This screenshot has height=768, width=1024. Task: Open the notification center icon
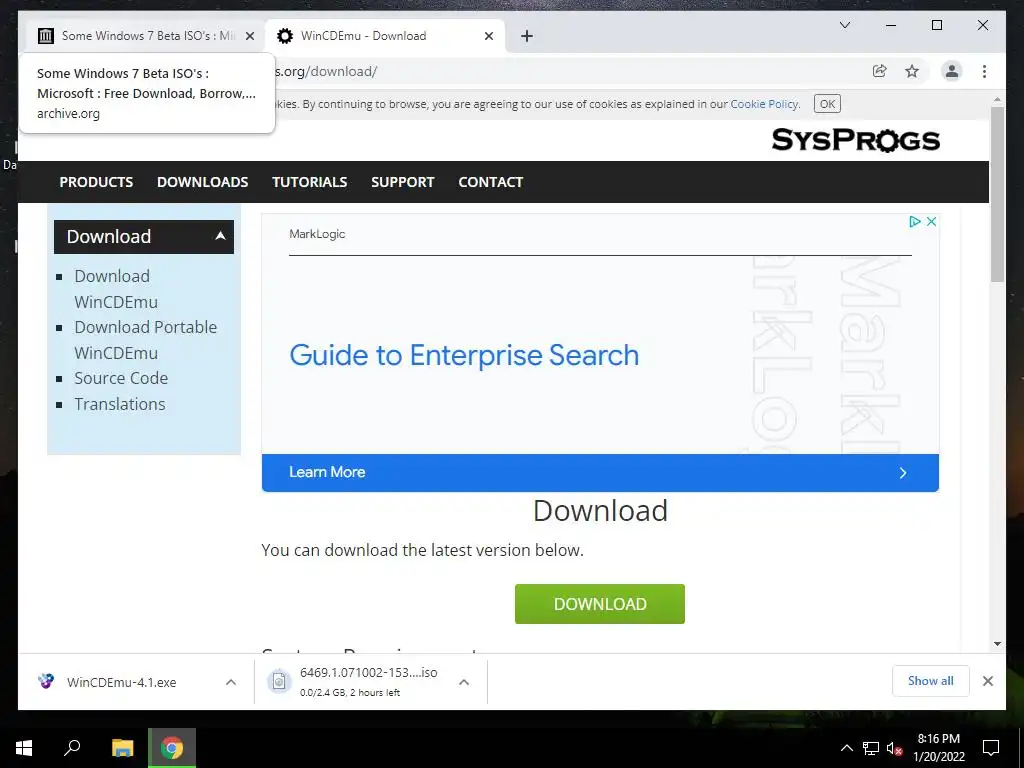(x=991, y=748)
